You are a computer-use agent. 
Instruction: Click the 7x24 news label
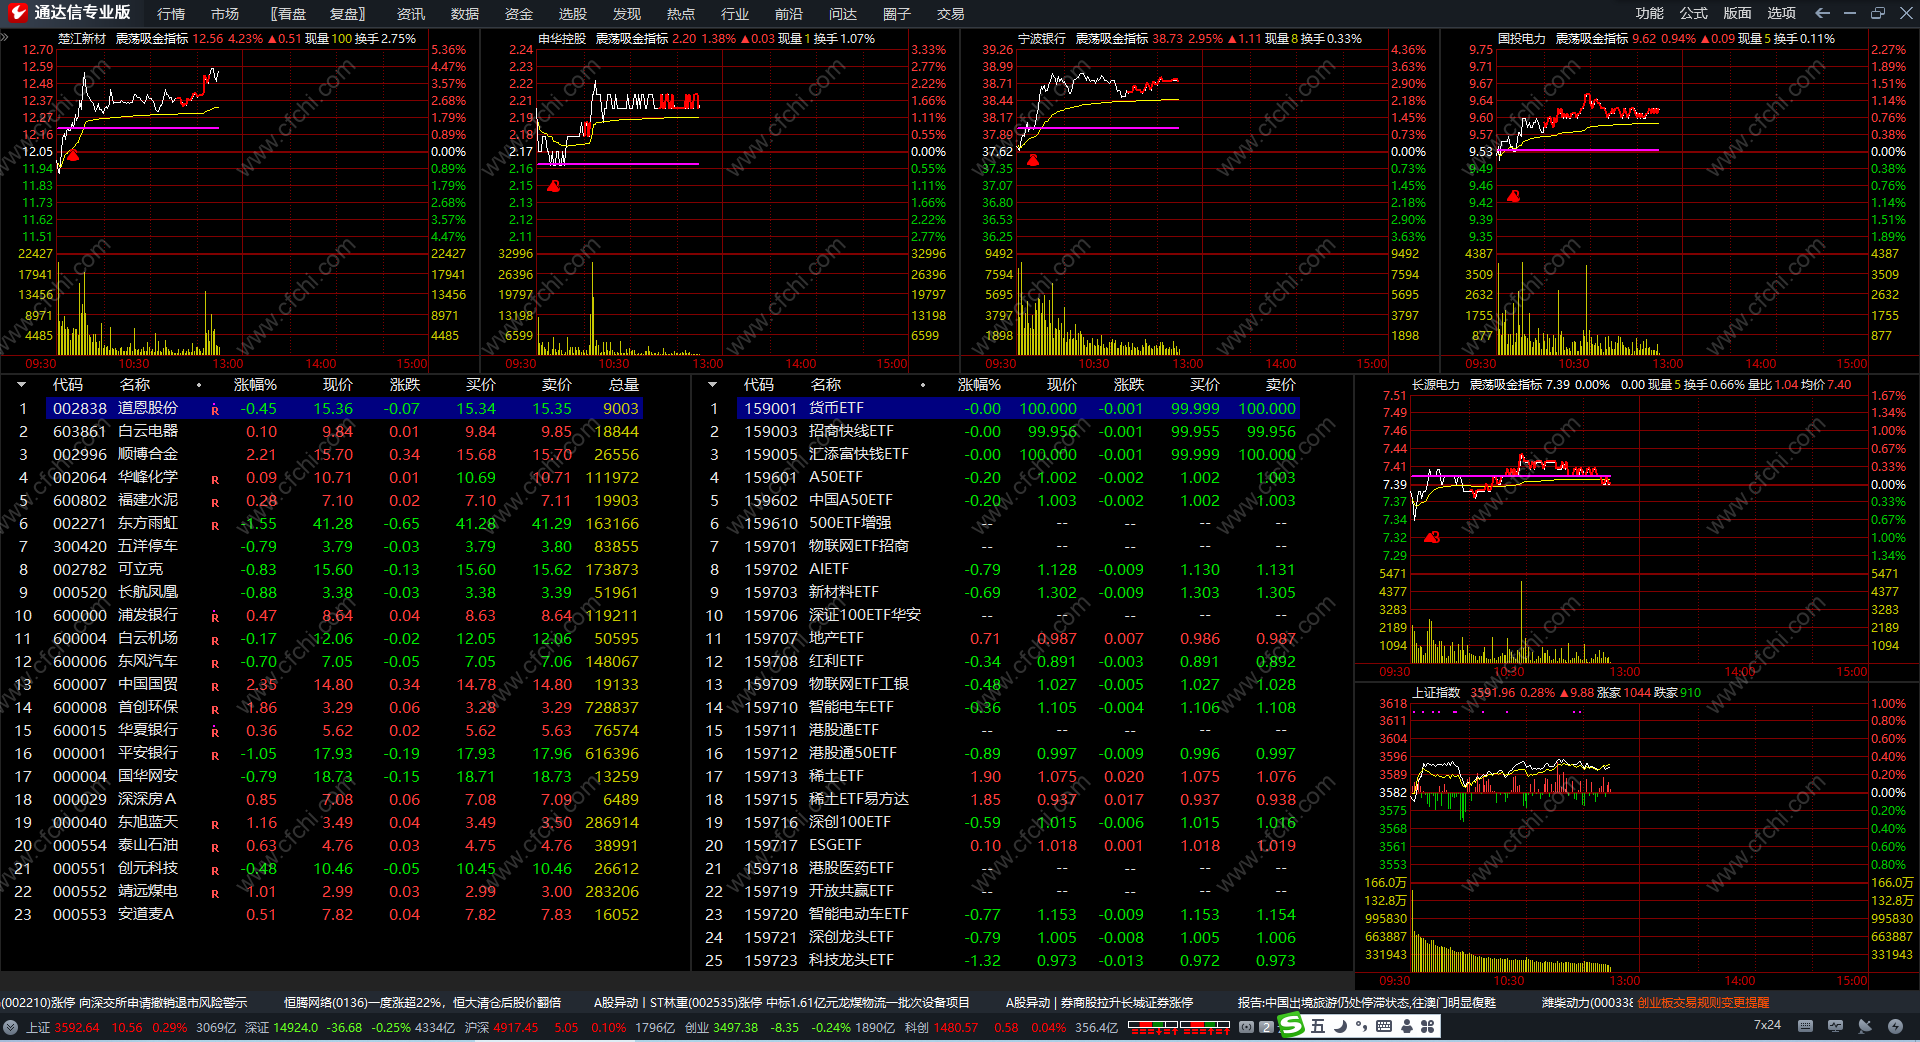tap(1767, 1025)
